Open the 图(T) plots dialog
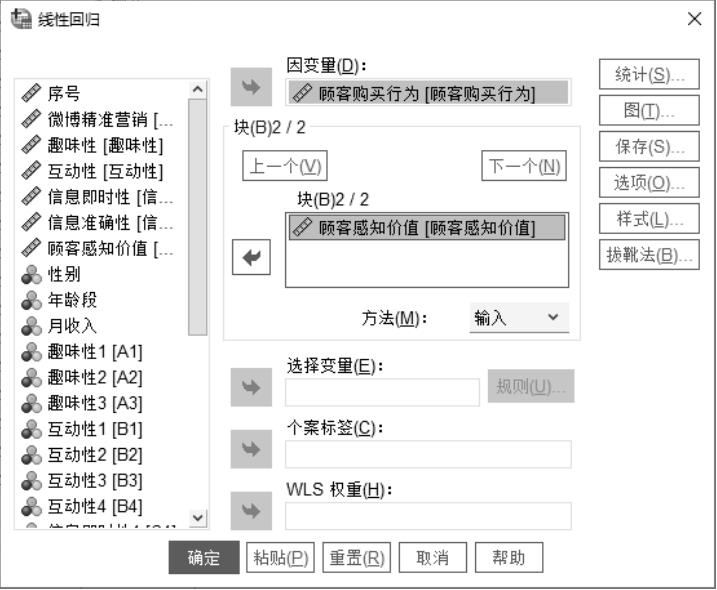 pos(649,110)
